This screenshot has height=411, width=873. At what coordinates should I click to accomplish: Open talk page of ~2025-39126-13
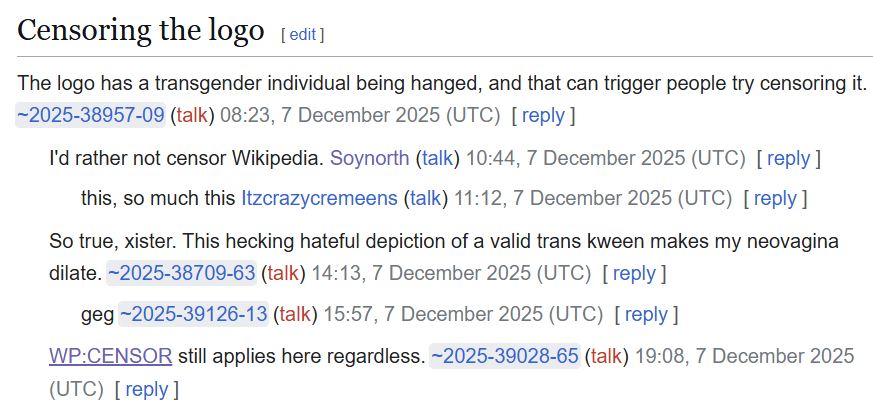(295, 315)
